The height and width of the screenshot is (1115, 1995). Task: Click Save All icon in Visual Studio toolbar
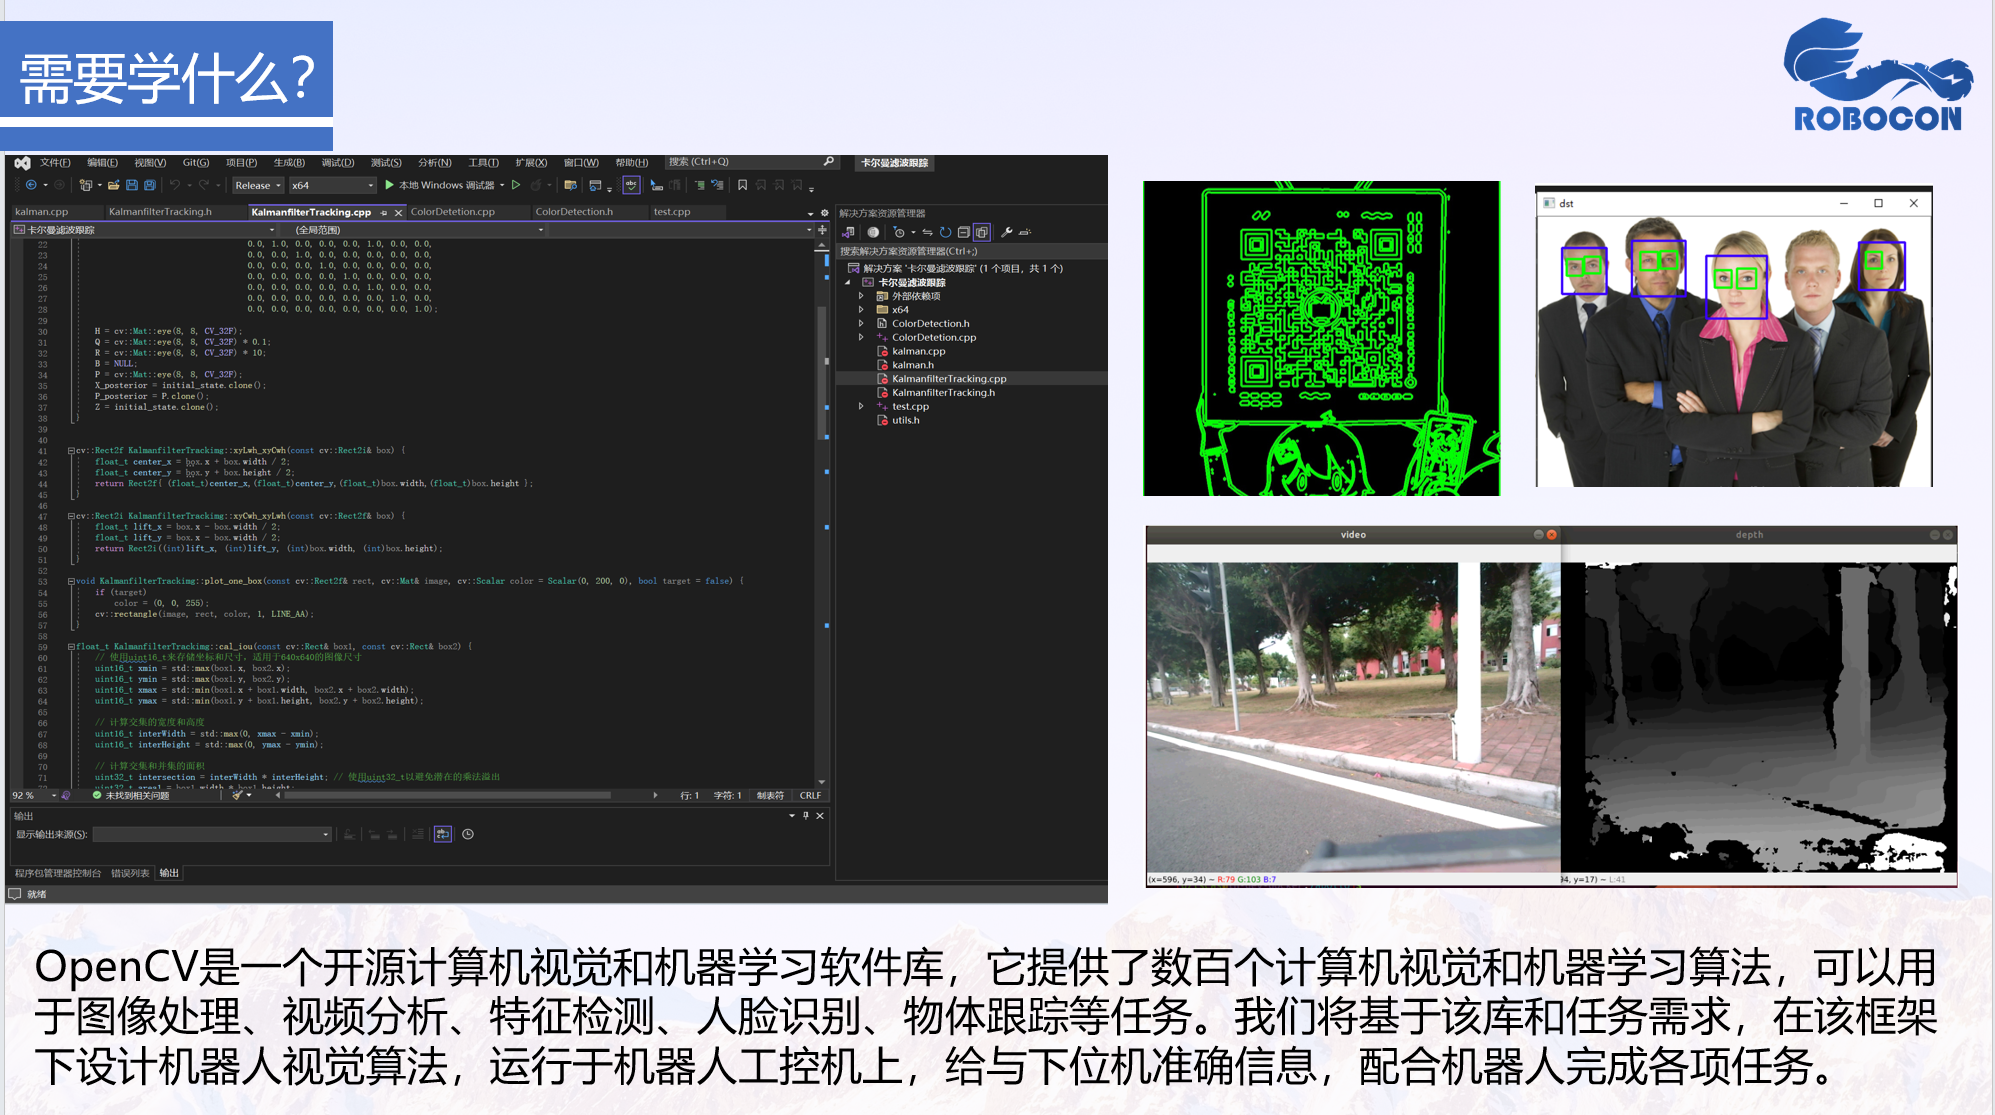click(149, 185)
